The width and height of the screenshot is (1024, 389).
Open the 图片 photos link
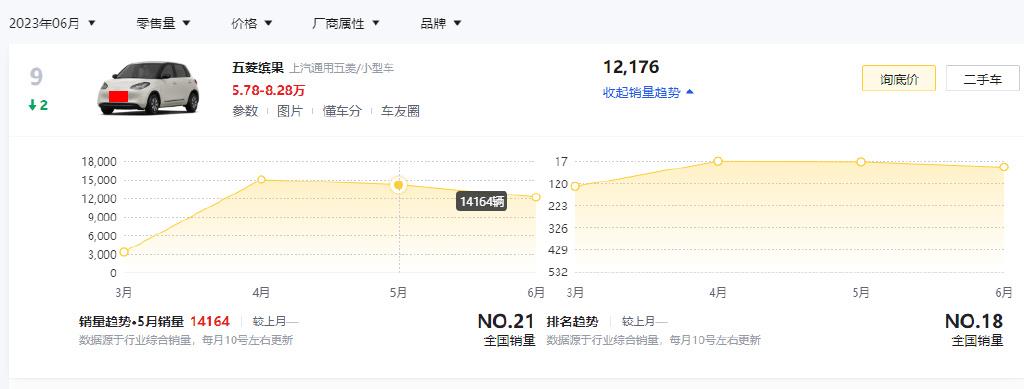pyautogui.click(x=290, y=111)
